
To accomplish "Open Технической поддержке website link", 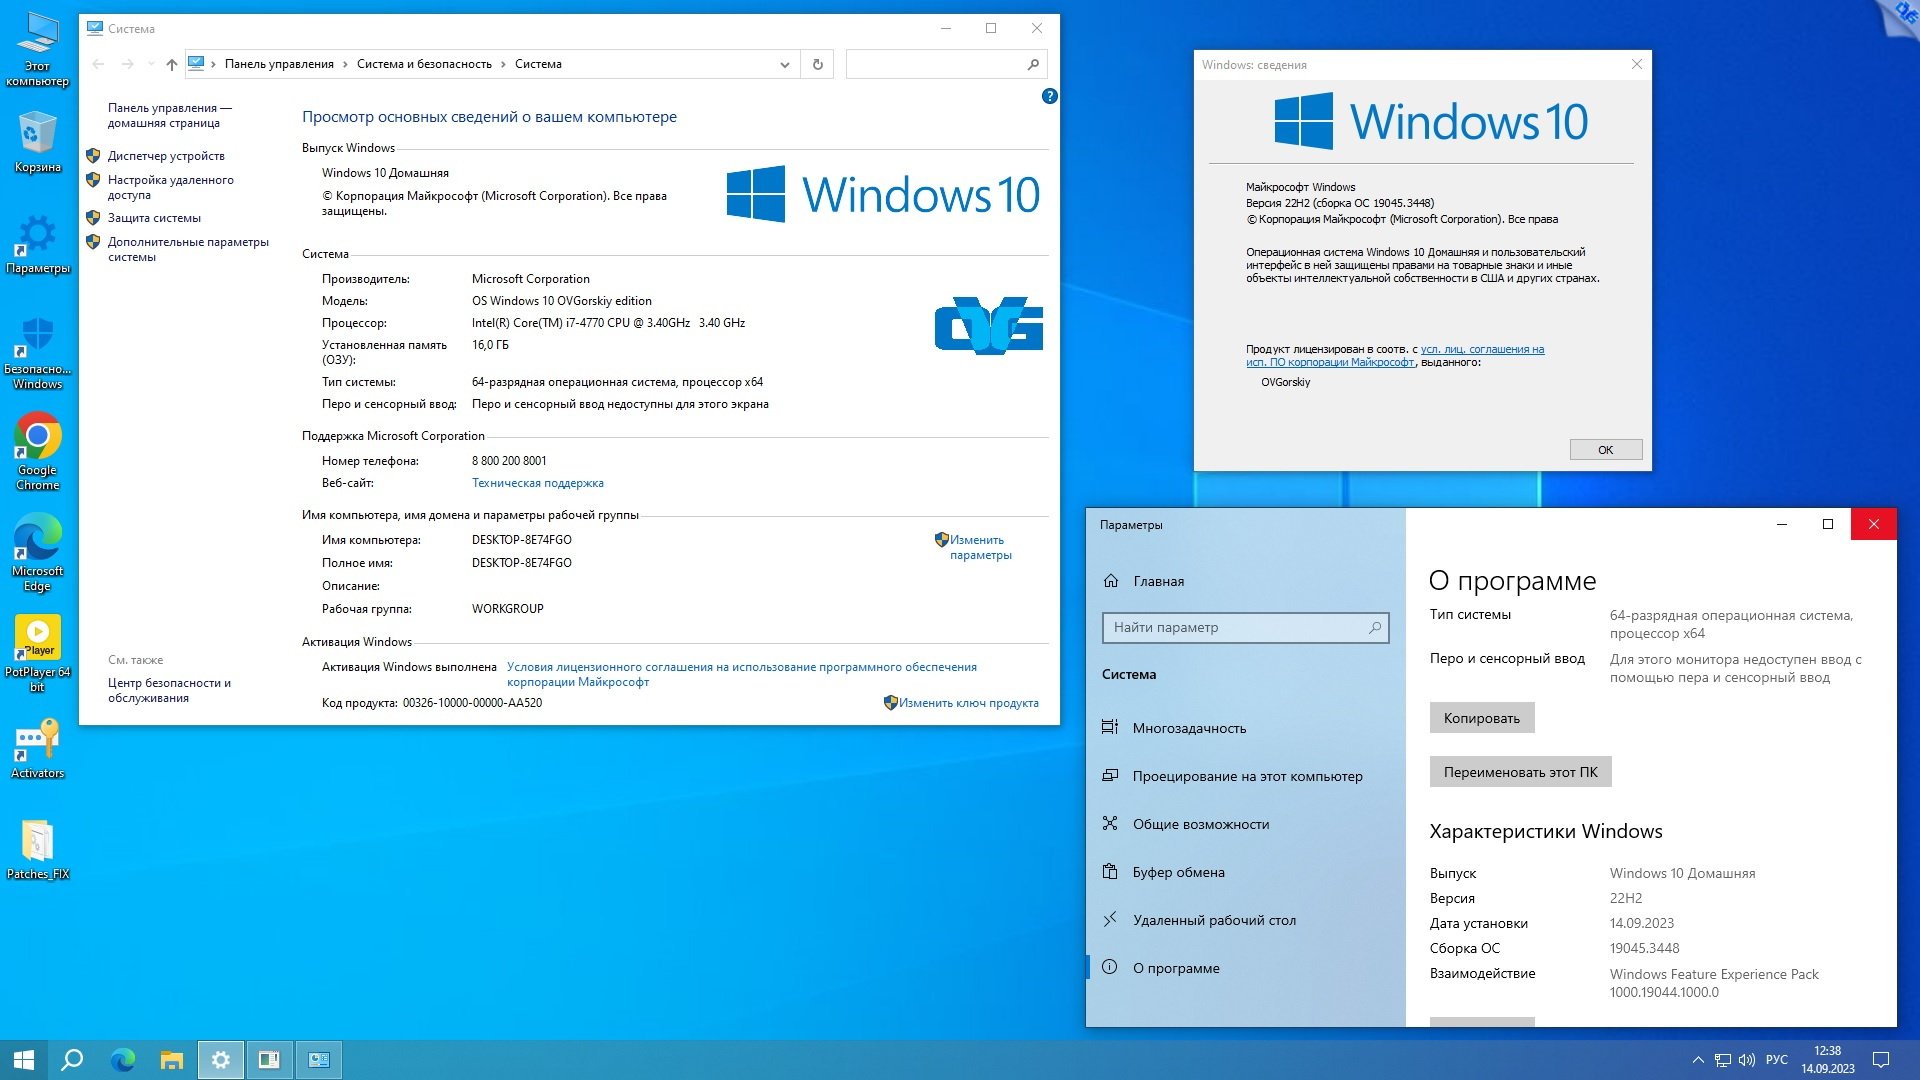I will [x=538, y=481].
